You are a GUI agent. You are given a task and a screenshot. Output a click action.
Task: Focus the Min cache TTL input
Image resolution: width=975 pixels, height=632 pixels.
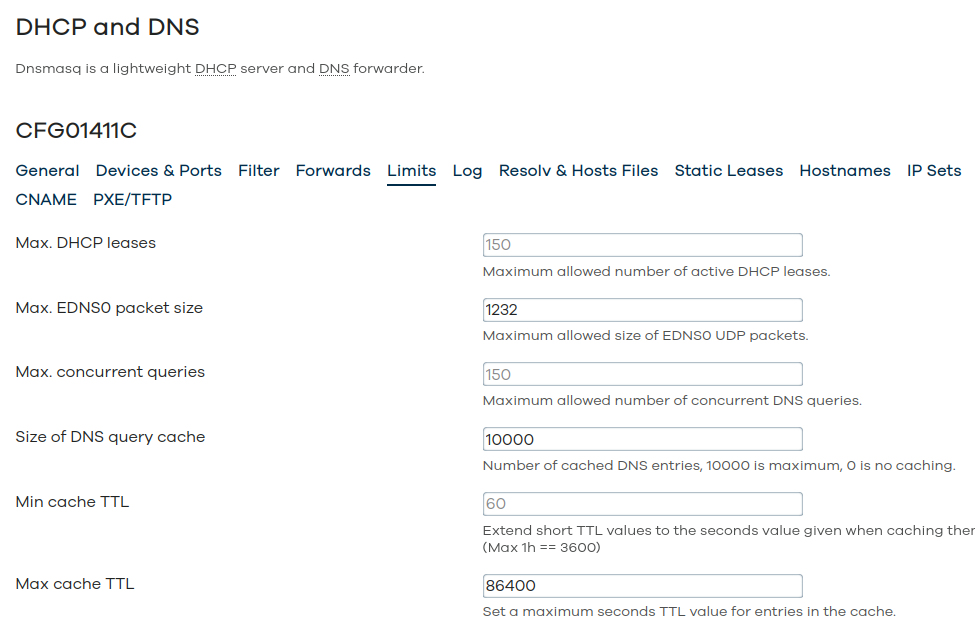pos(642,504)
